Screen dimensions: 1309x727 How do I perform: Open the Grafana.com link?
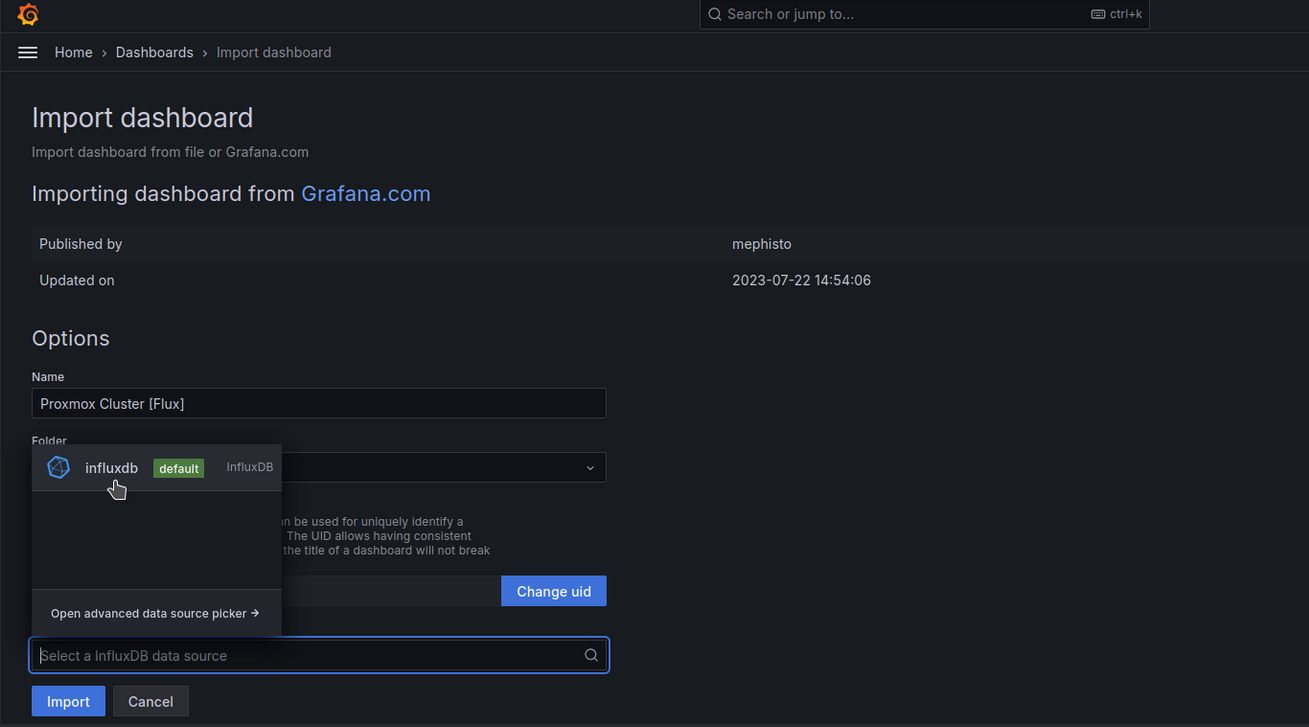tap(366, 194)
